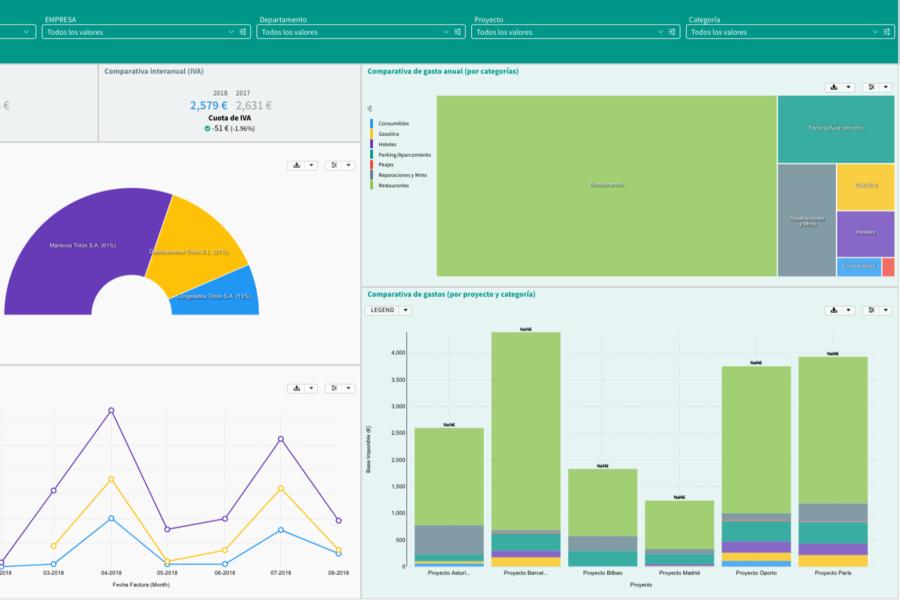Open the Categoría filter settings icon
The height and width of the screenshot is (600, 900).
pos(887,32)
